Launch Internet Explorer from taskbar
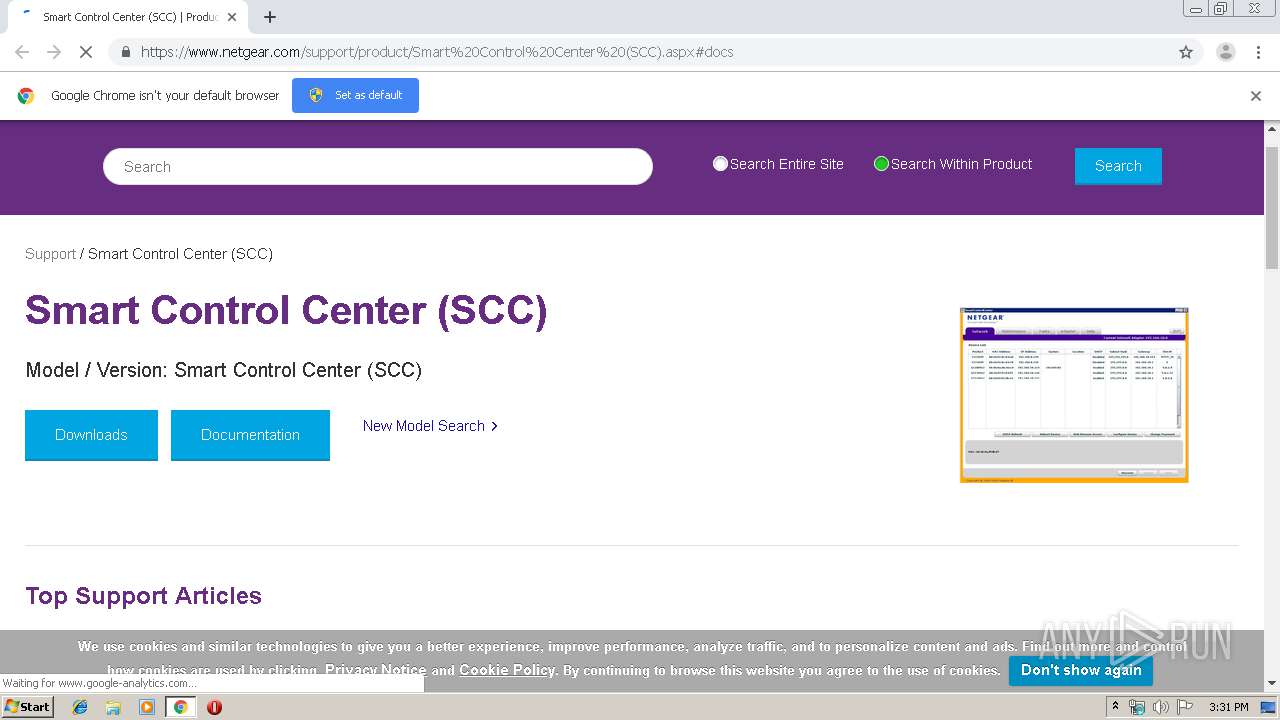The image size is (1280, 720). click(80, 707)
